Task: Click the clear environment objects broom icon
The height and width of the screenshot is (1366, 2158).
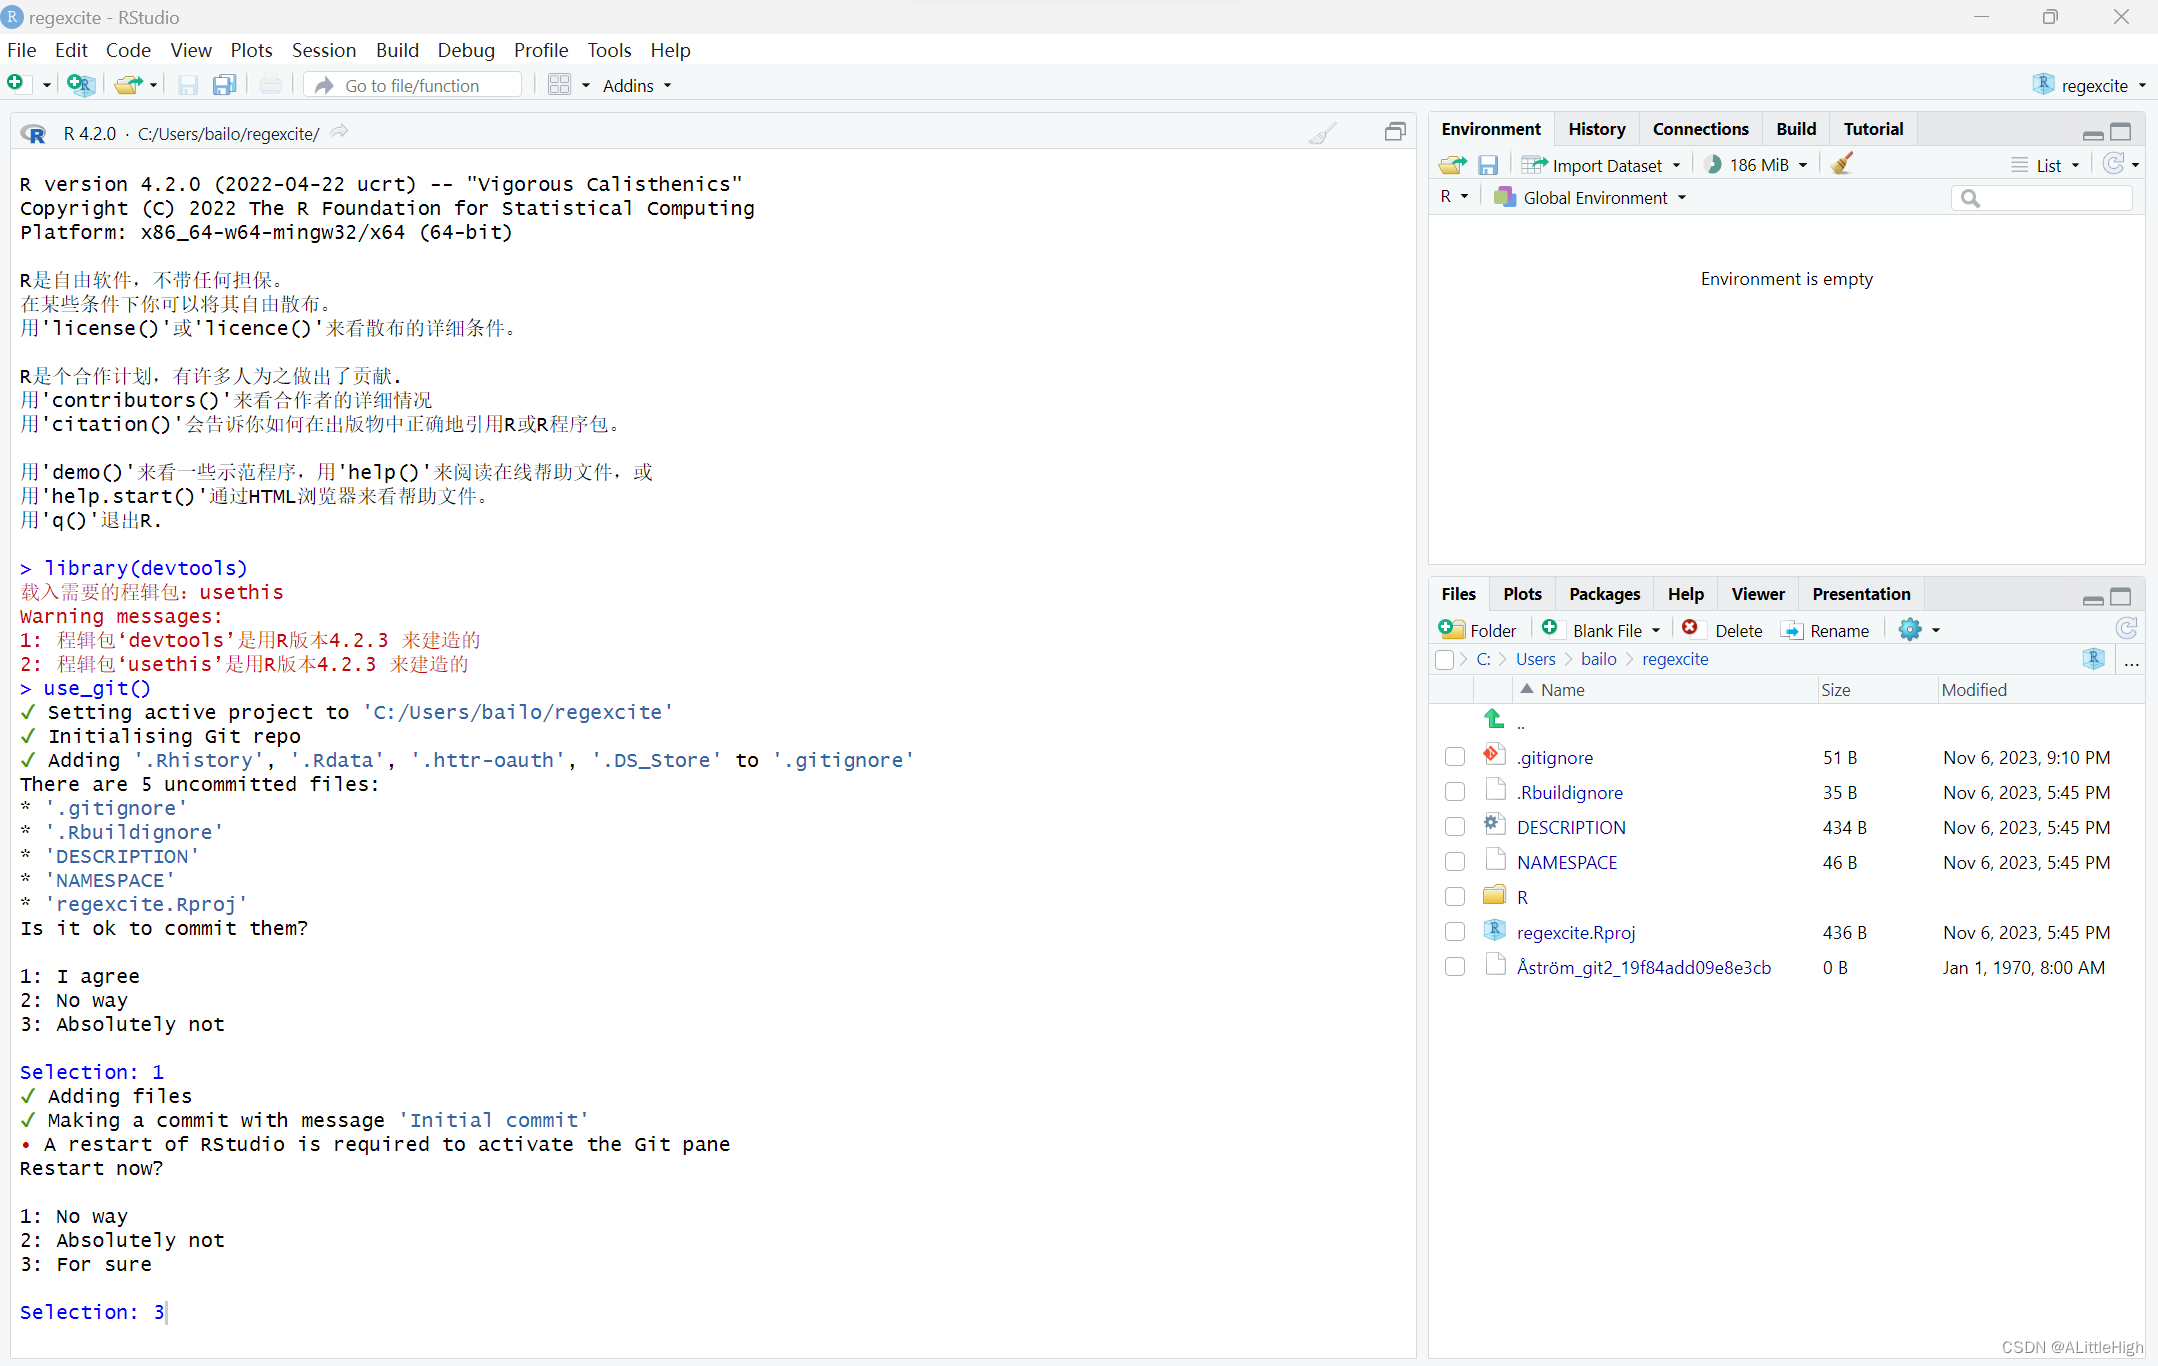Action: 1842,164
